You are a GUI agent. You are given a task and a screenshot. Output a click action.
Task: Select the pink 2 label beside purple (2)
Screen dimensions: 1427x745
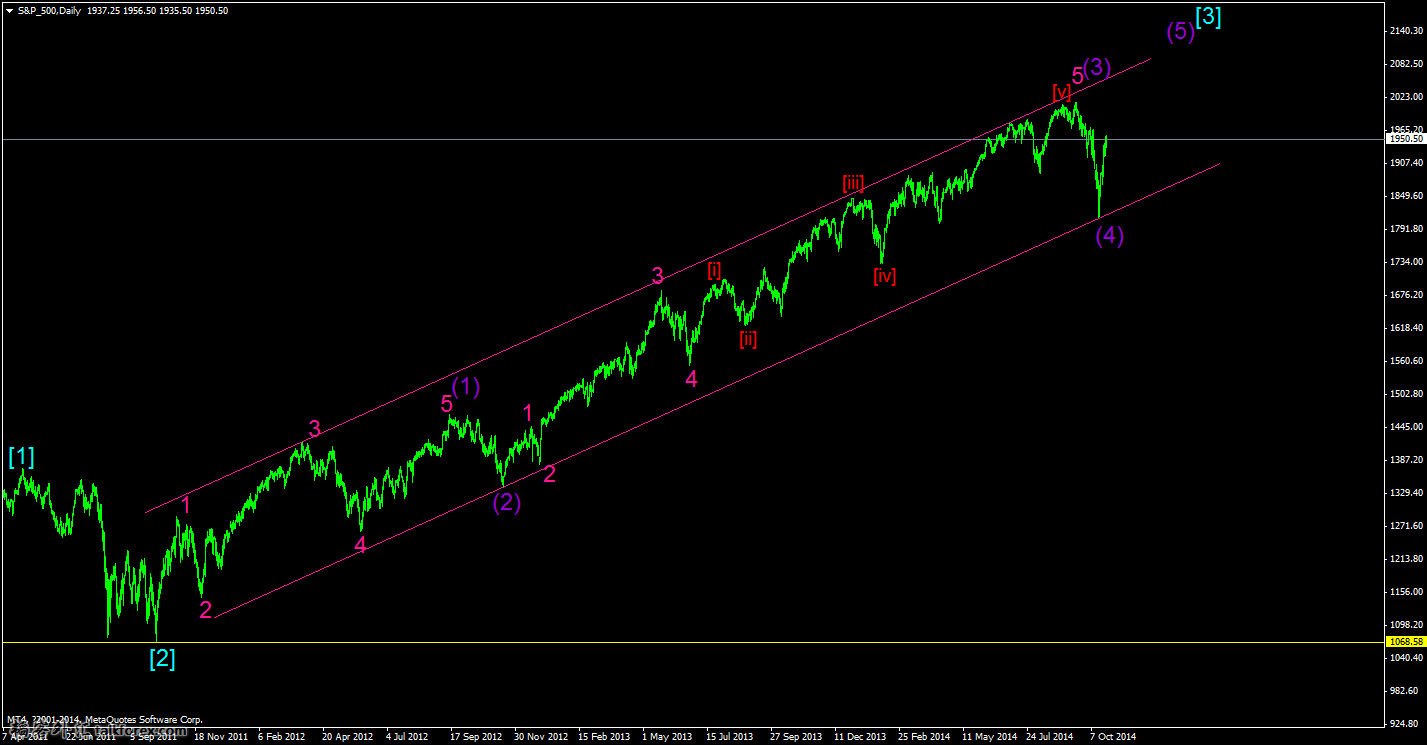pos(549,474)
